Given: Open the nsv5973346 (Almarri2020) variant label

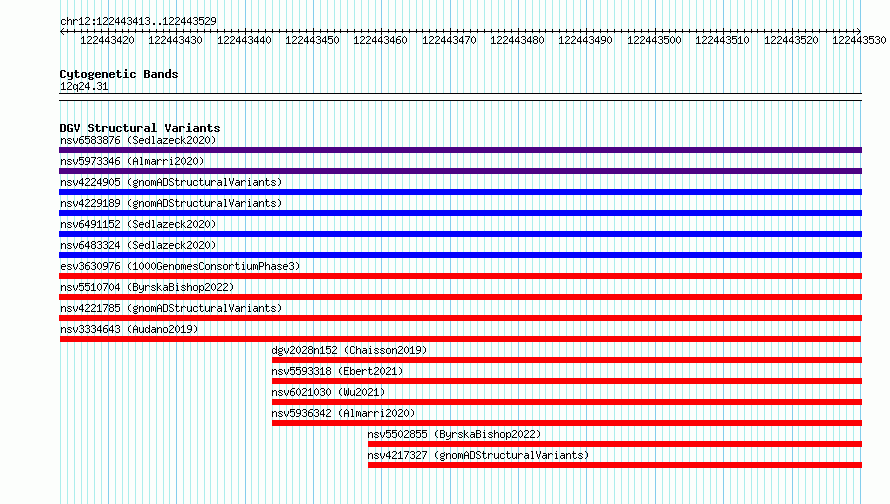Looking at the screenshot, I should click(132, 161).
